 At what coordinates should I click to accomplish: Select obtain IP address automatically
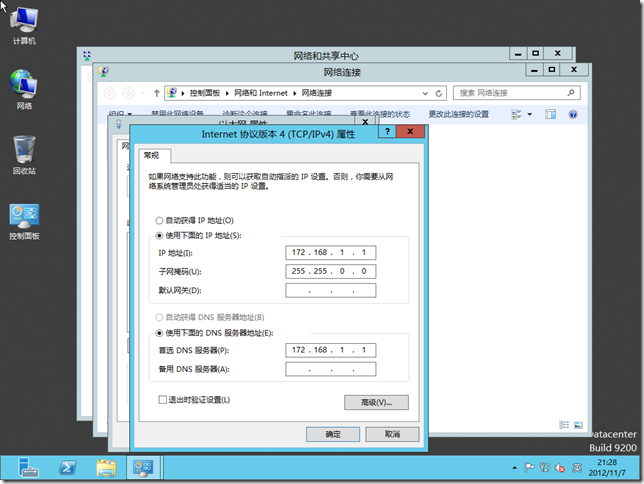(195, 221)
